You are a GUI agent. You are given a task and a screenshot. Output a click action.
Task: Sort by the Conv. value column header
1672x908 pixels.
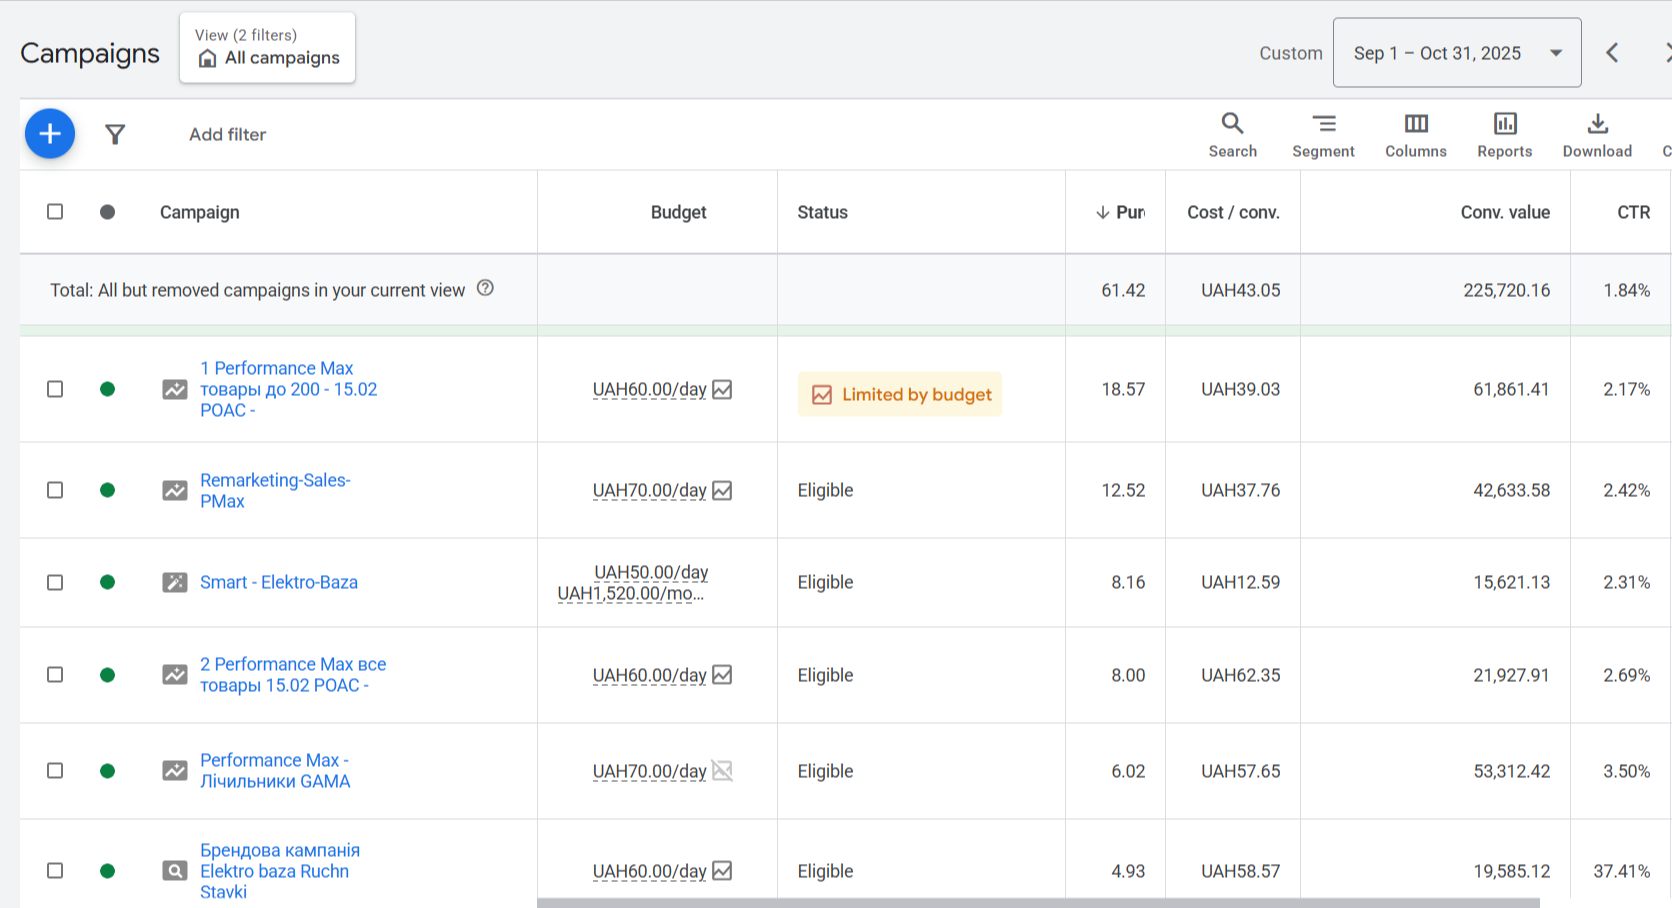coord(1504,212)
